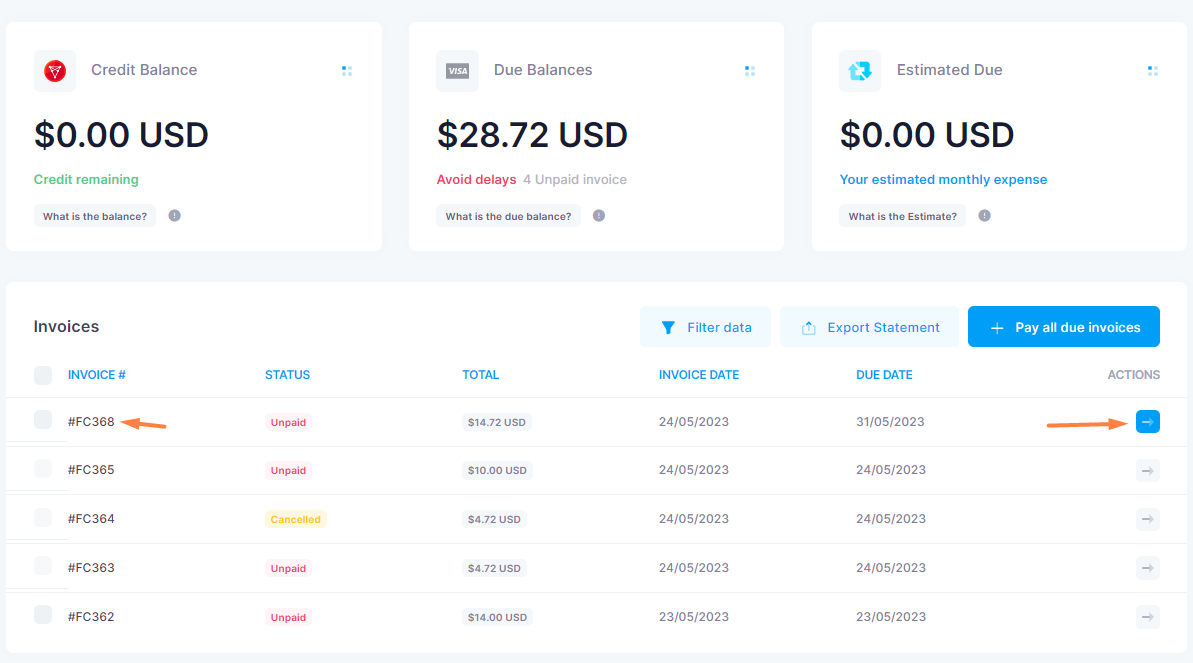
Task: Click the 'What is the due balance?' label
Action: [x=508, y=216]
